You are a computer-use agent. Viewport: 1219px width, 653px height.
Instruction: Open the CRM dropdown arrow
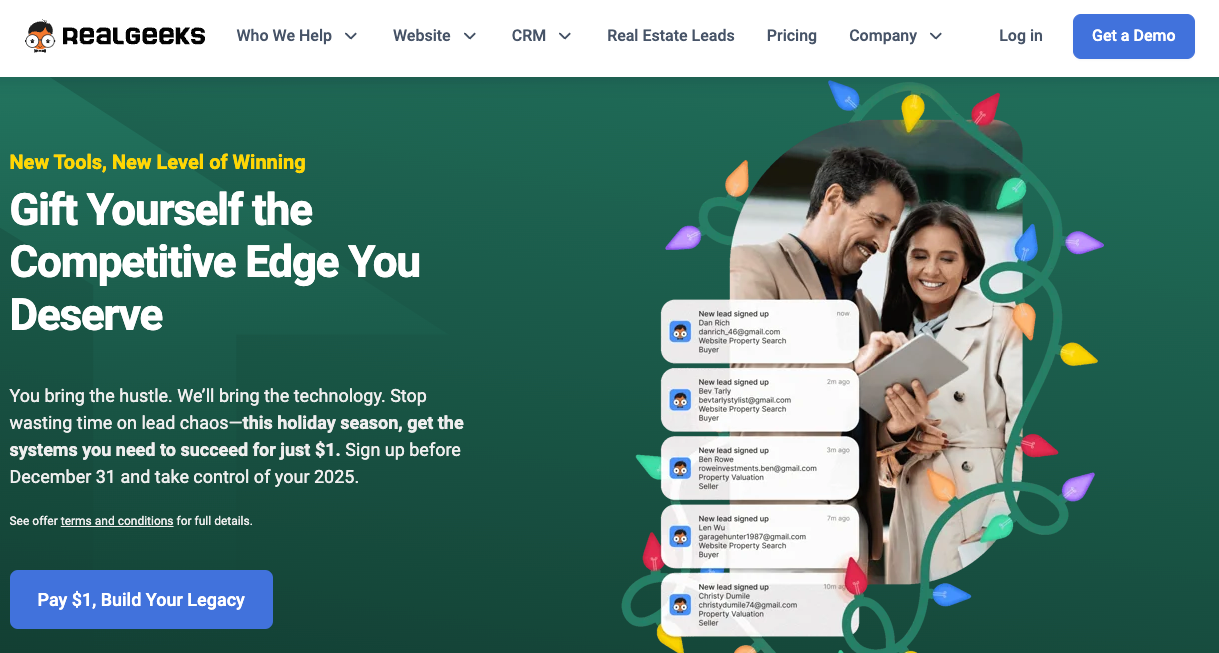[565, 36]
